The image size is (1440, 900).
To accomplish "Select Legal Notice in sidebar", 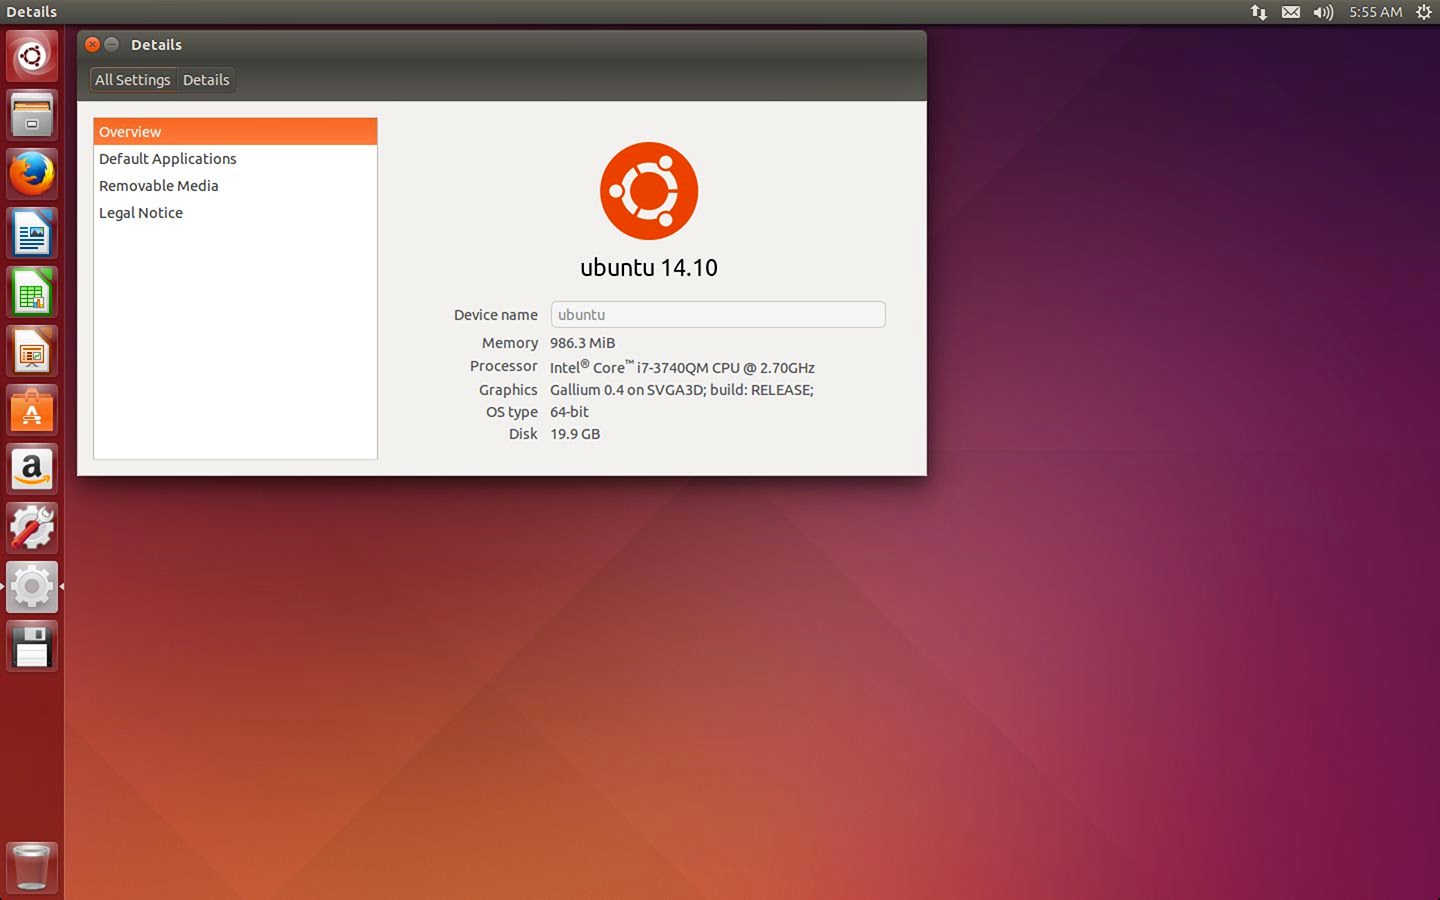I will click(235, 213).
